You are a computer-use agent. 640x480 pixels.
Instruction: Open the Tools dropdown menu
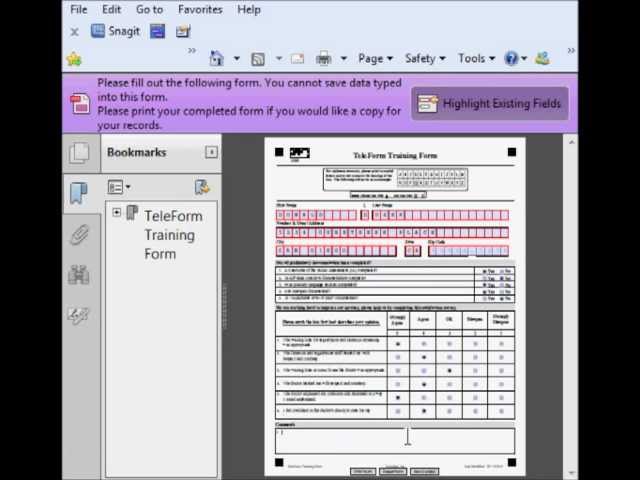[476, 59]
